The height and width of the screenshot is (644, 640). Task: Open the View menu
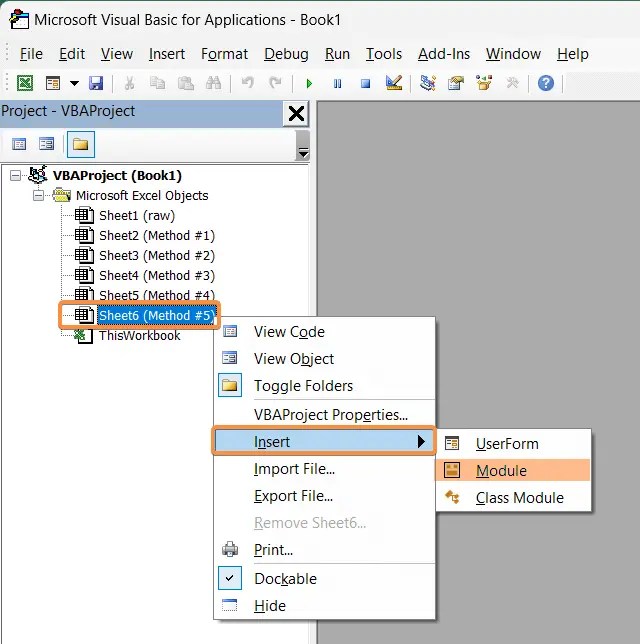click(117, 54)
